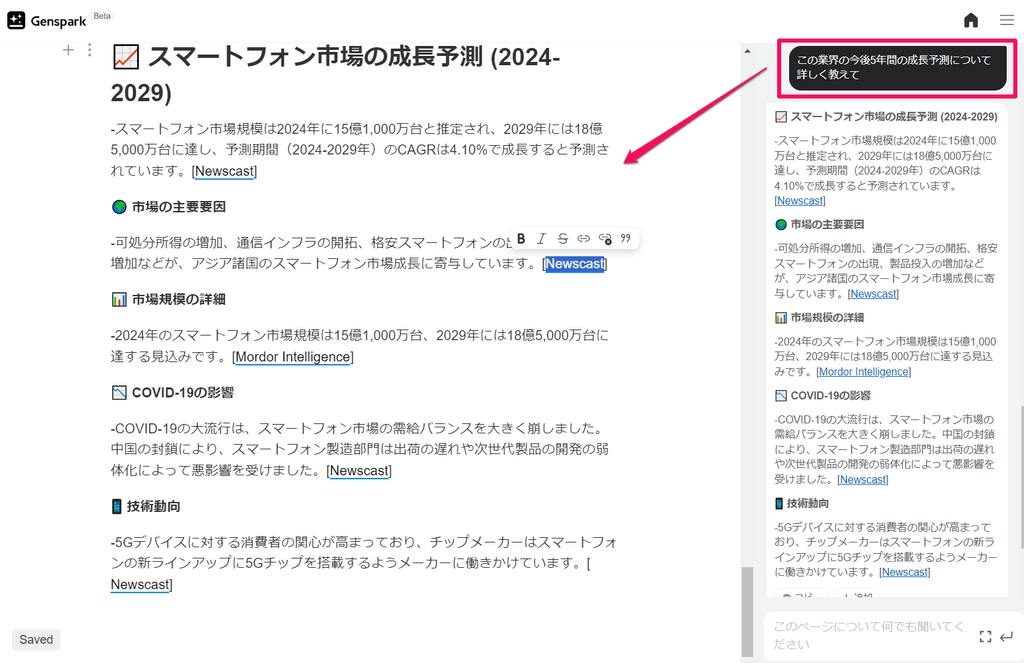Click the editor paragraph about 5Gデバイス
1024x663 pixels.
pyautogui.click(x=364, y=562)
